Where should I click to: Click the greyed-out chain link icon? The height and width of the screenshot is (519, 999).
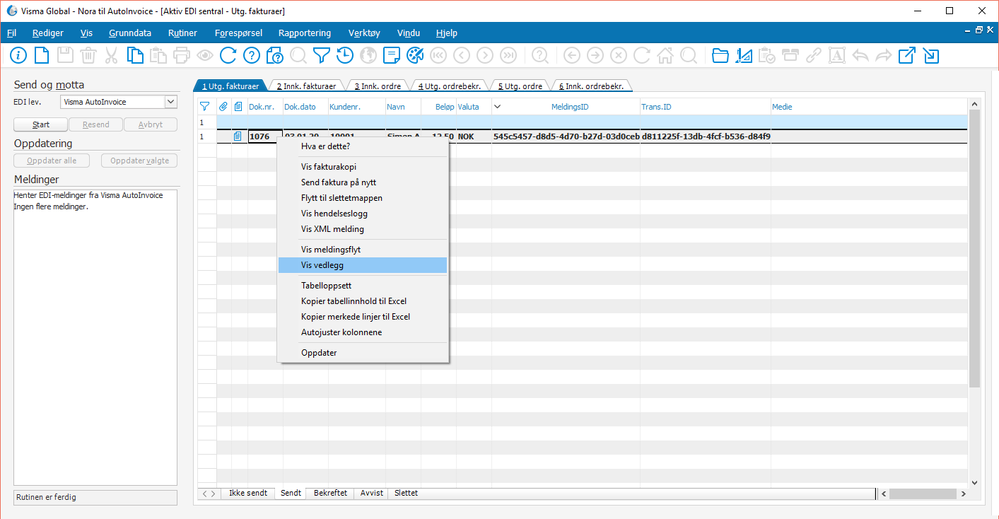[814, 56]
